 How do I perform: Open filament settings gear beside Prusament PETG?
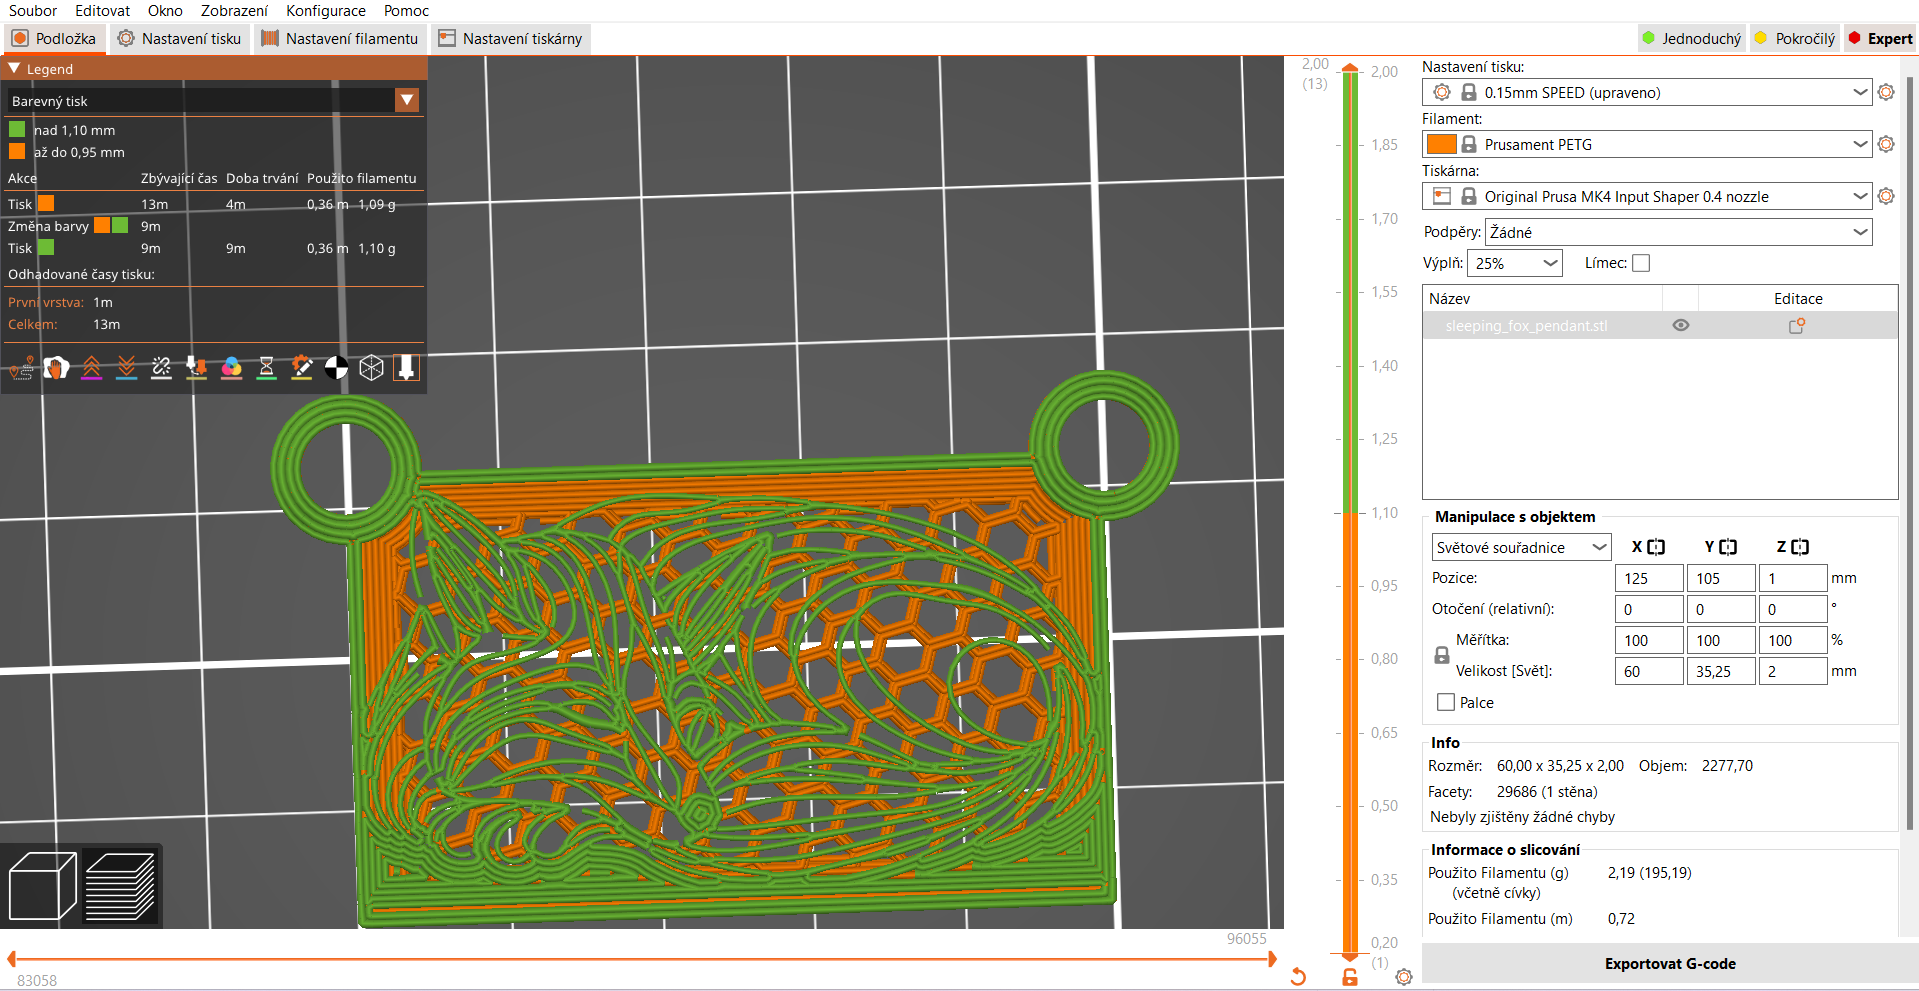pyautogui.click(x=1886, y=144)
